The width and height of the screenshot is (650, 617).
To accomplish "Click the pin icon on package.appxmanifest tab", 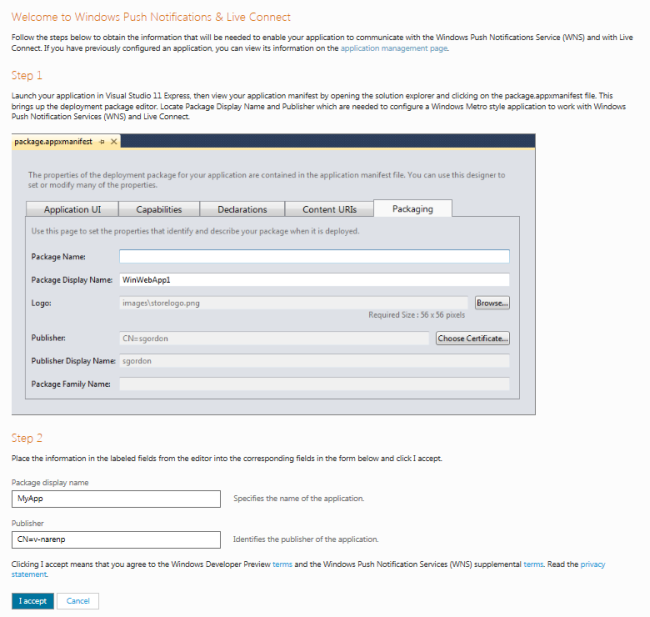I will pyautogui.click(x=102, y=142).
